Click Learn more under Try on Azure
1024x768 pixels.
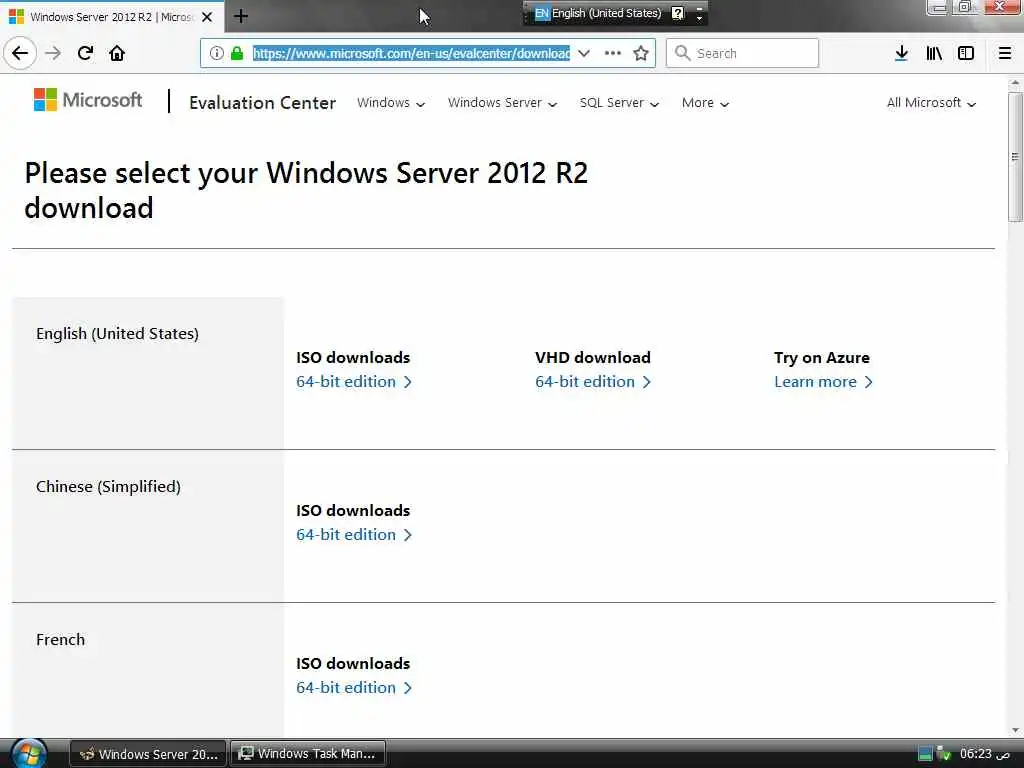823,381
